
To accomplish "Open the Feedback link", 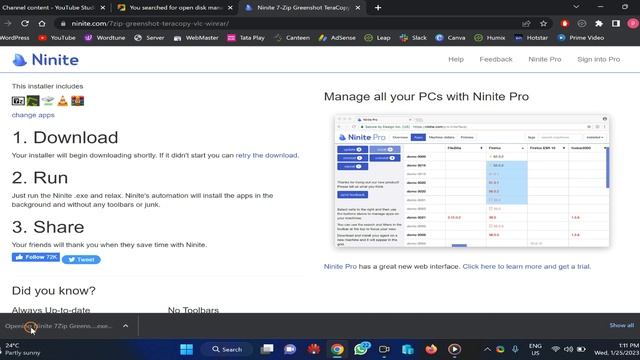I will click(496, 59).
